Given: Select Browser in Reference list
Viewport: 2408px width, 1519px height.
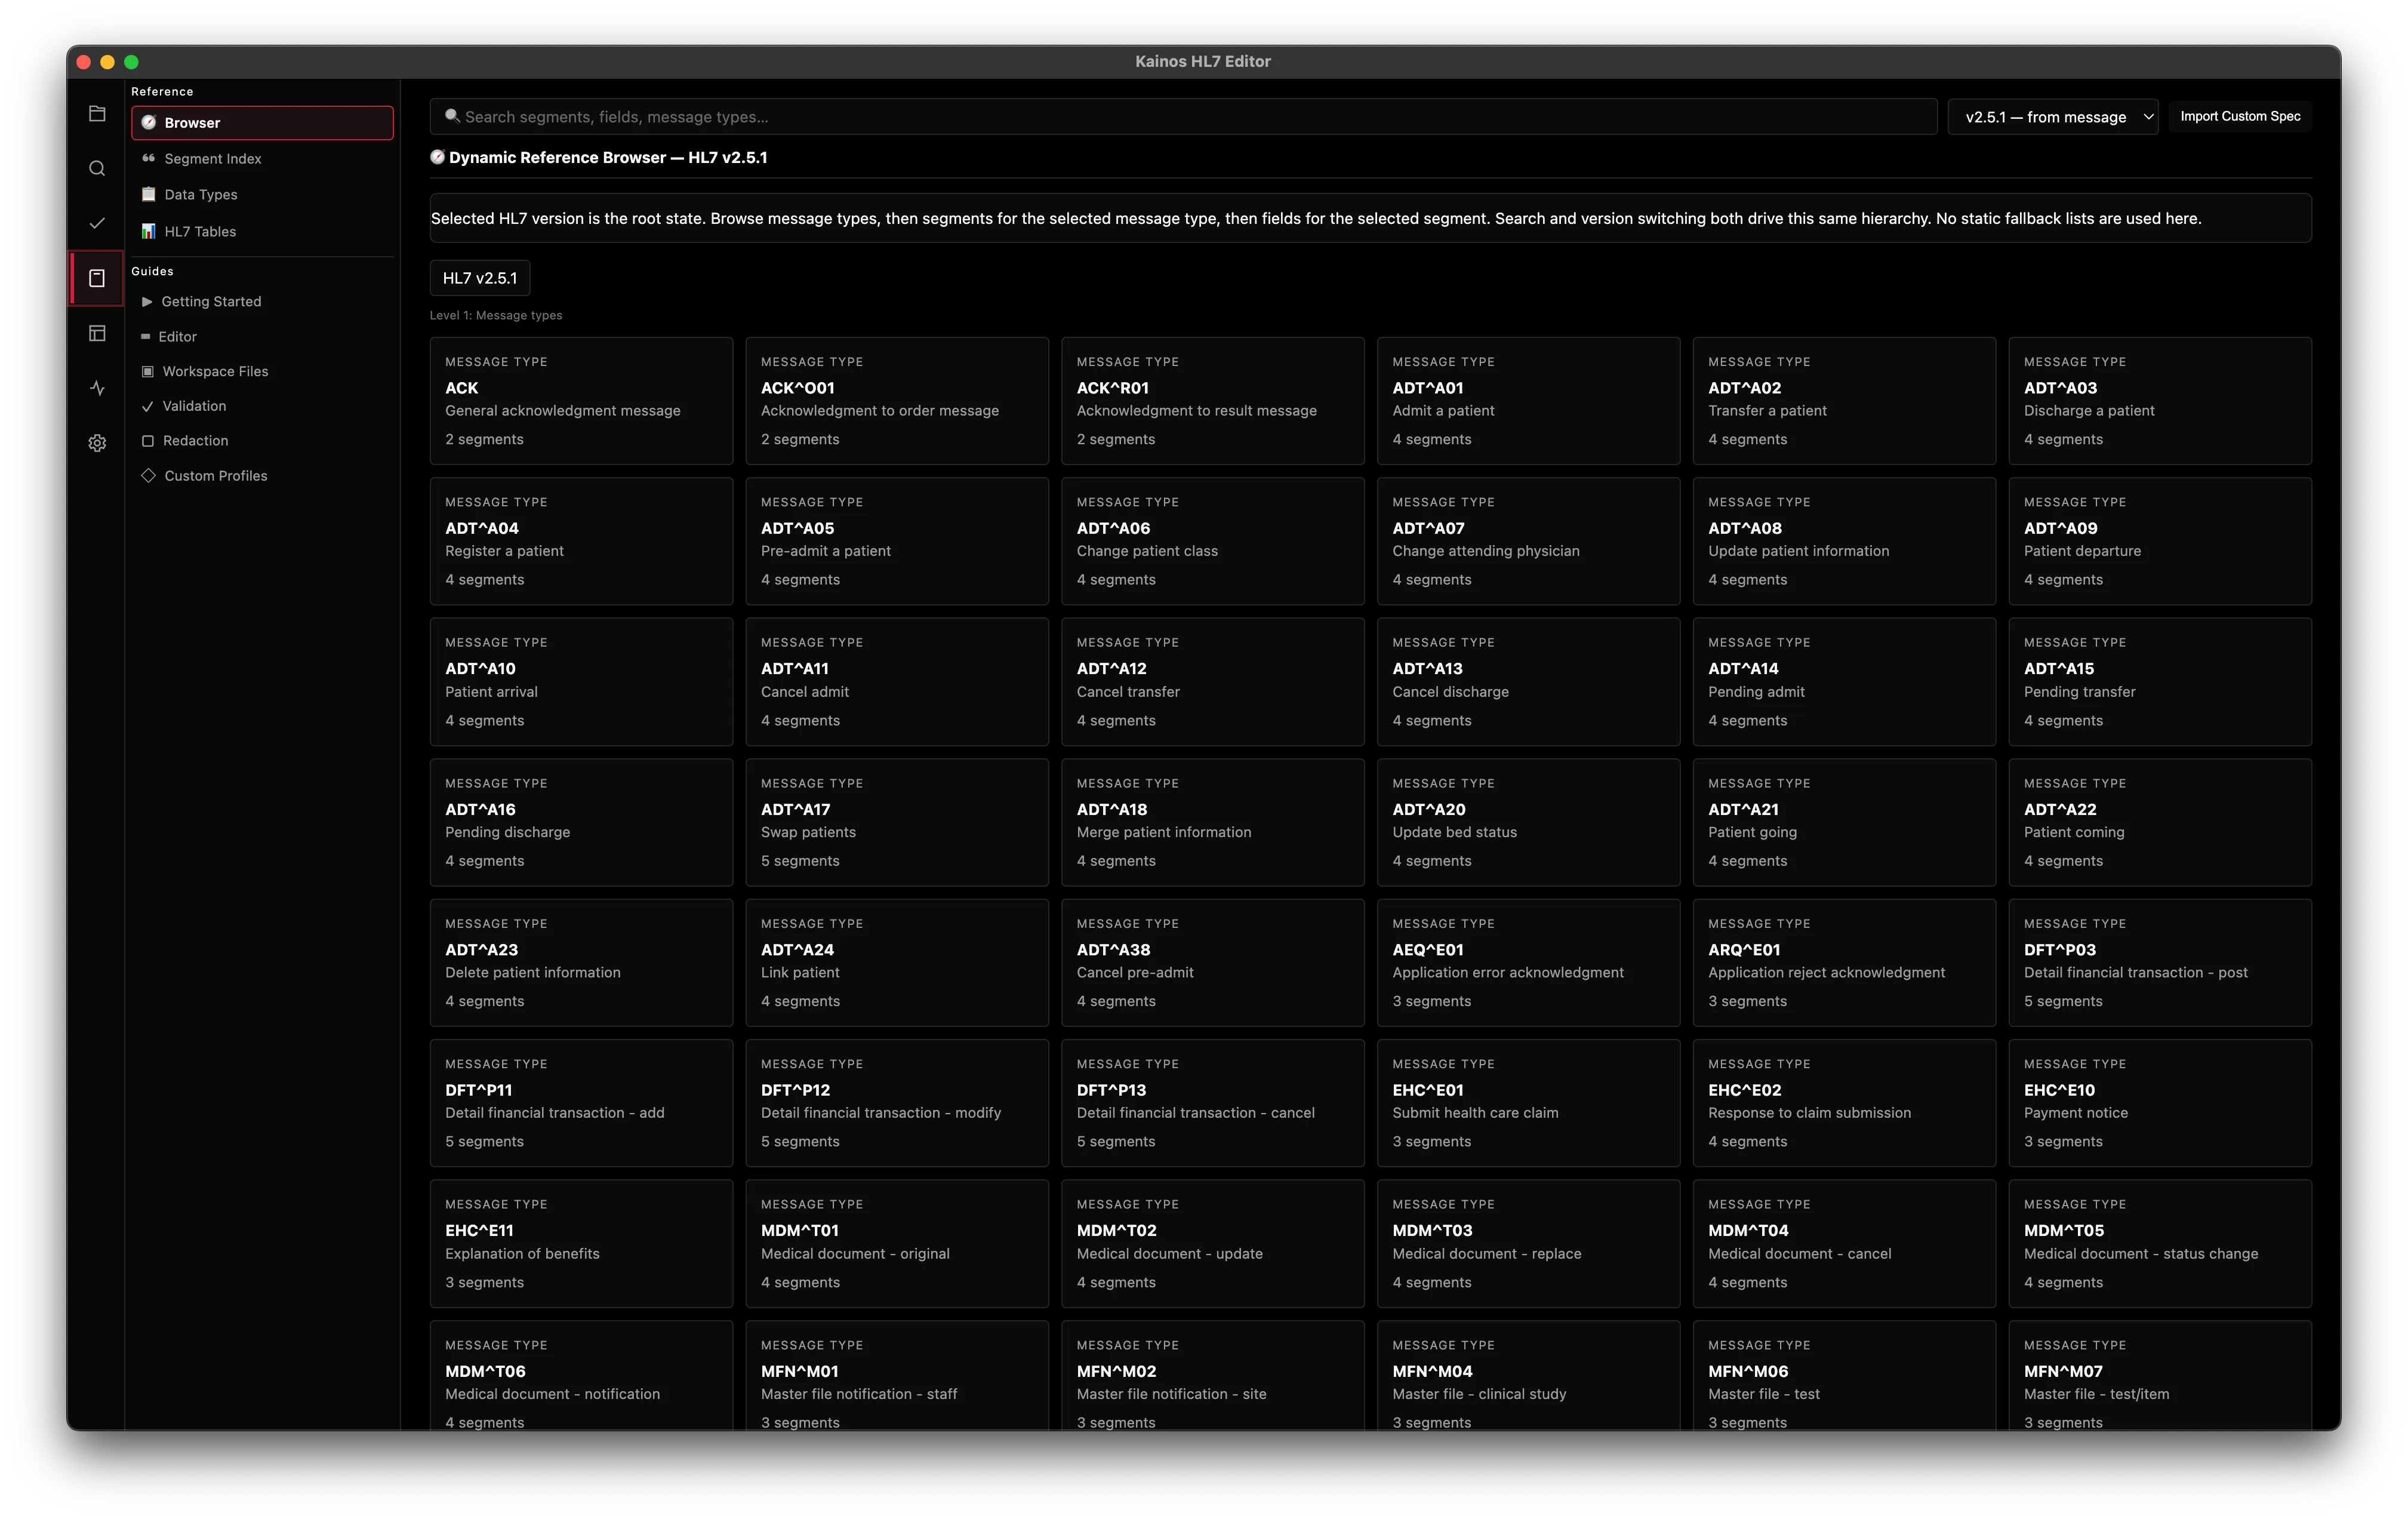Looking at the screenshot, I should [262, 123].
